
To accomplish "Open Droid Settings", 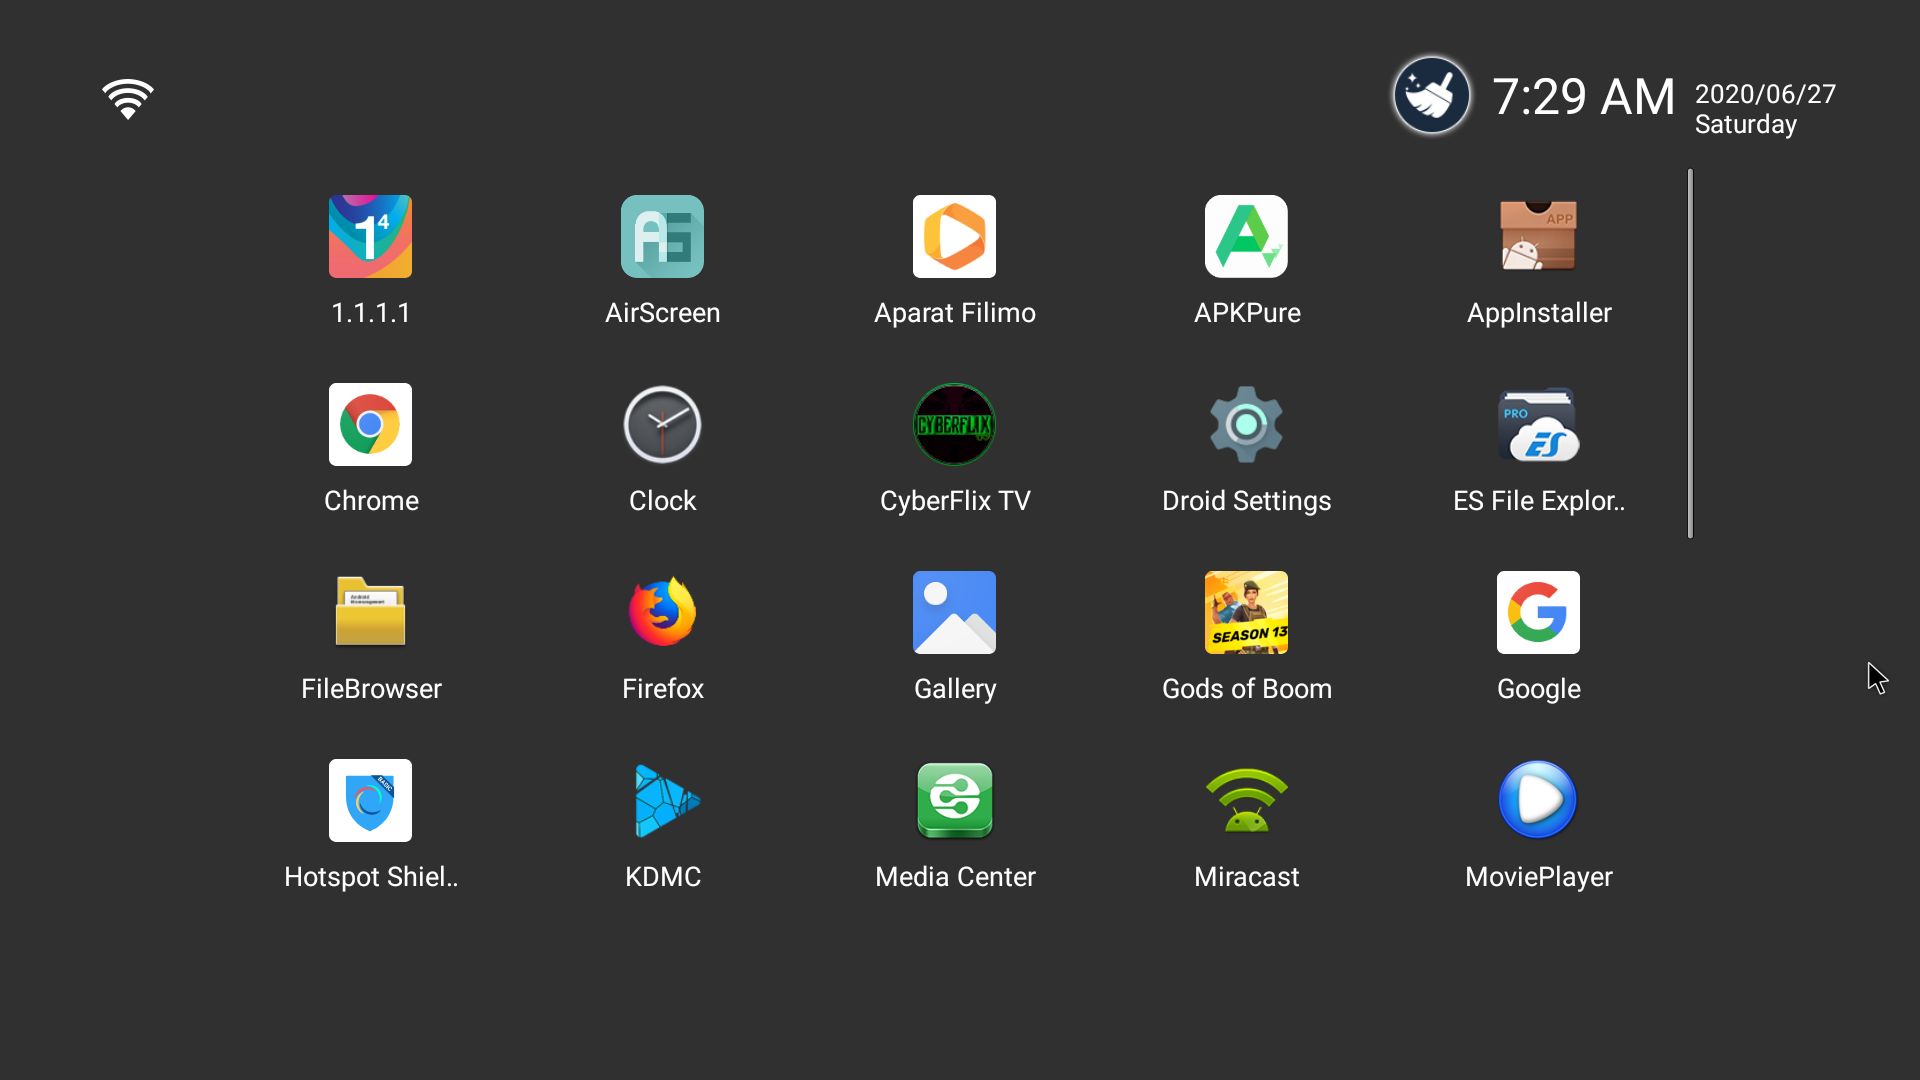I will tap(1246, 425).
